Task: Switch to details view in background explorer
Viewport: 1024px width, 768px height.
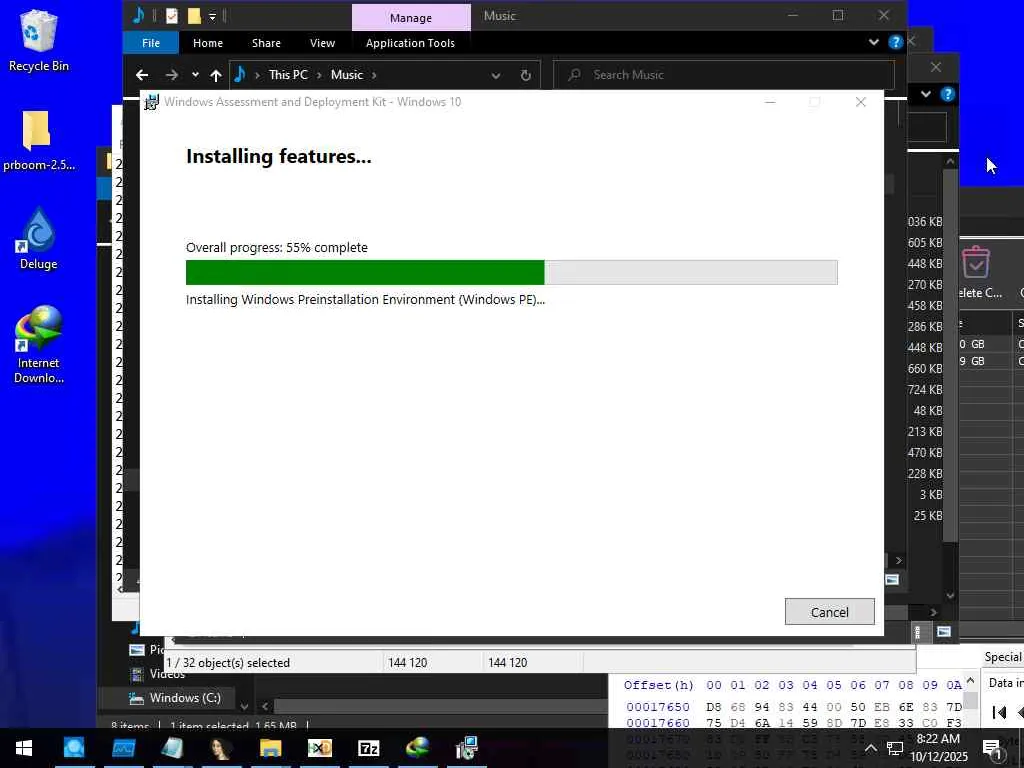Action: pos(918,632)
